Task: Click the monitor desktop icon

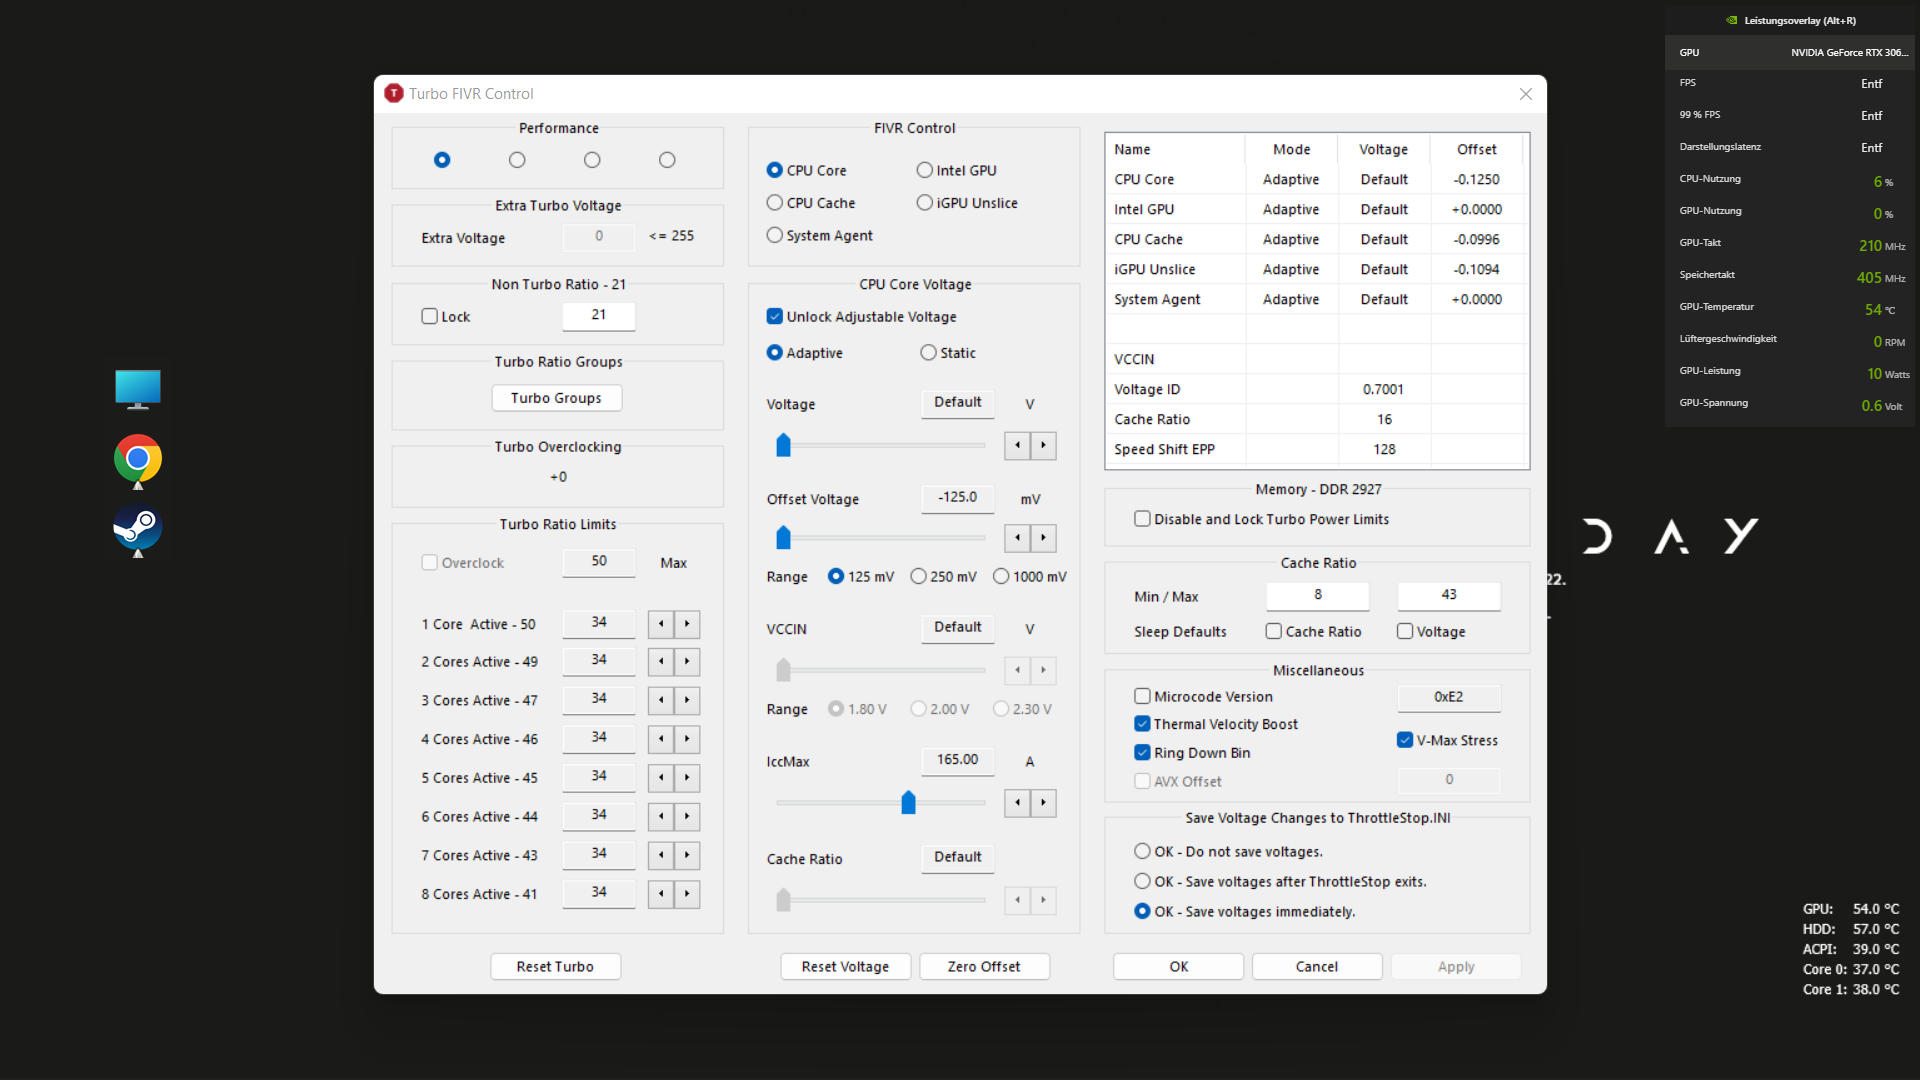Action: [138, 389]
